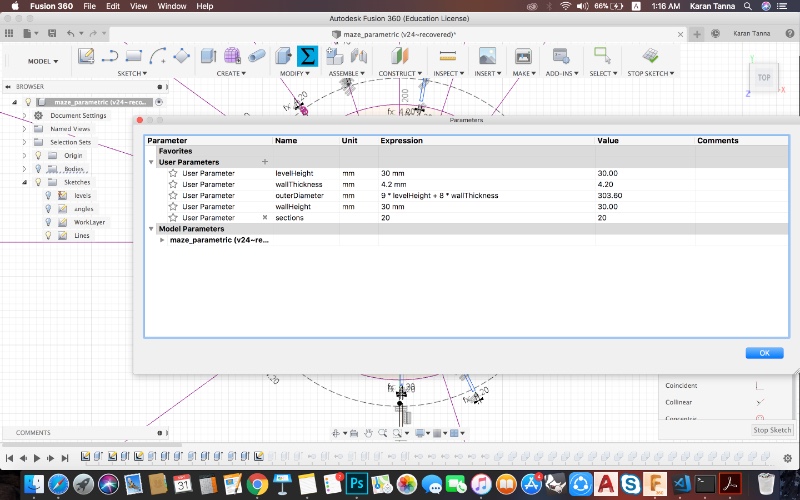The image size is (800, 500).
Task: Click the Measure inspect icon
Action: click(447, 56)
